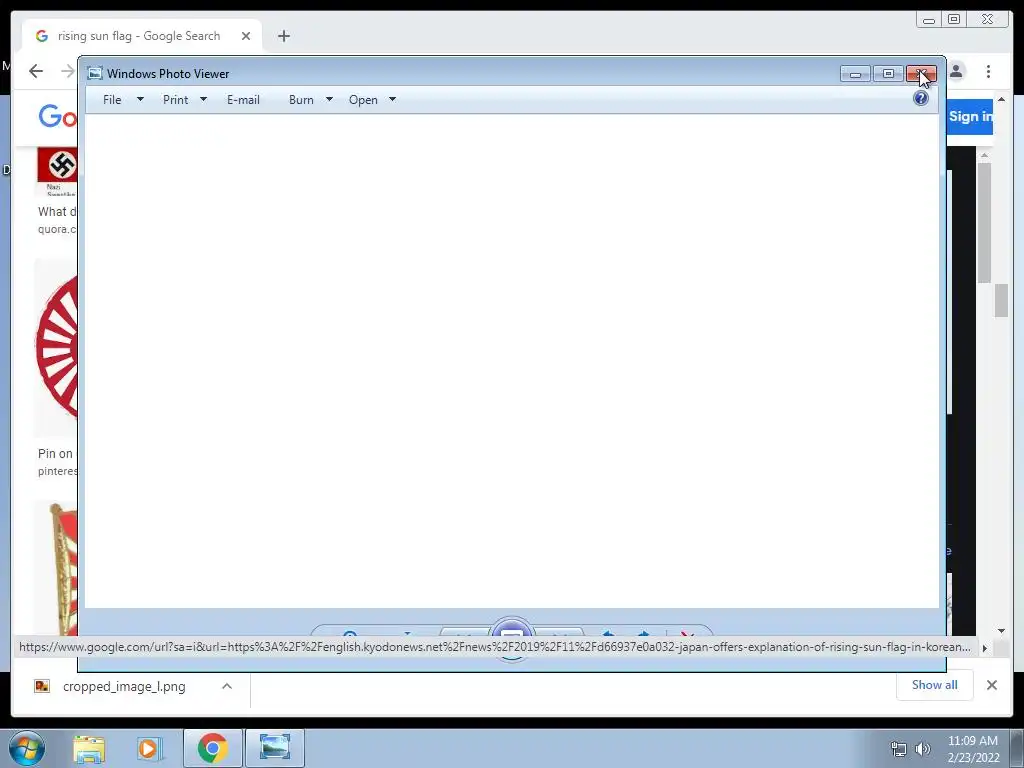Maximize the Windows Photo Viewer window

coord(888,74)
